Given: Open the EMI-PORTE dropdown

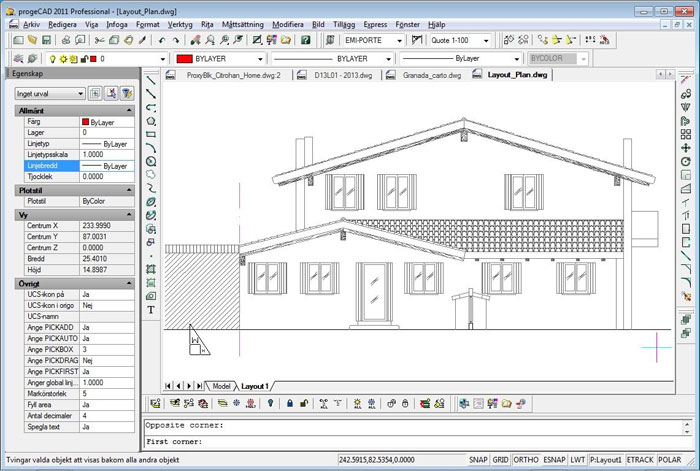Looking at the screenshot, I should click(x=399, y=40).
